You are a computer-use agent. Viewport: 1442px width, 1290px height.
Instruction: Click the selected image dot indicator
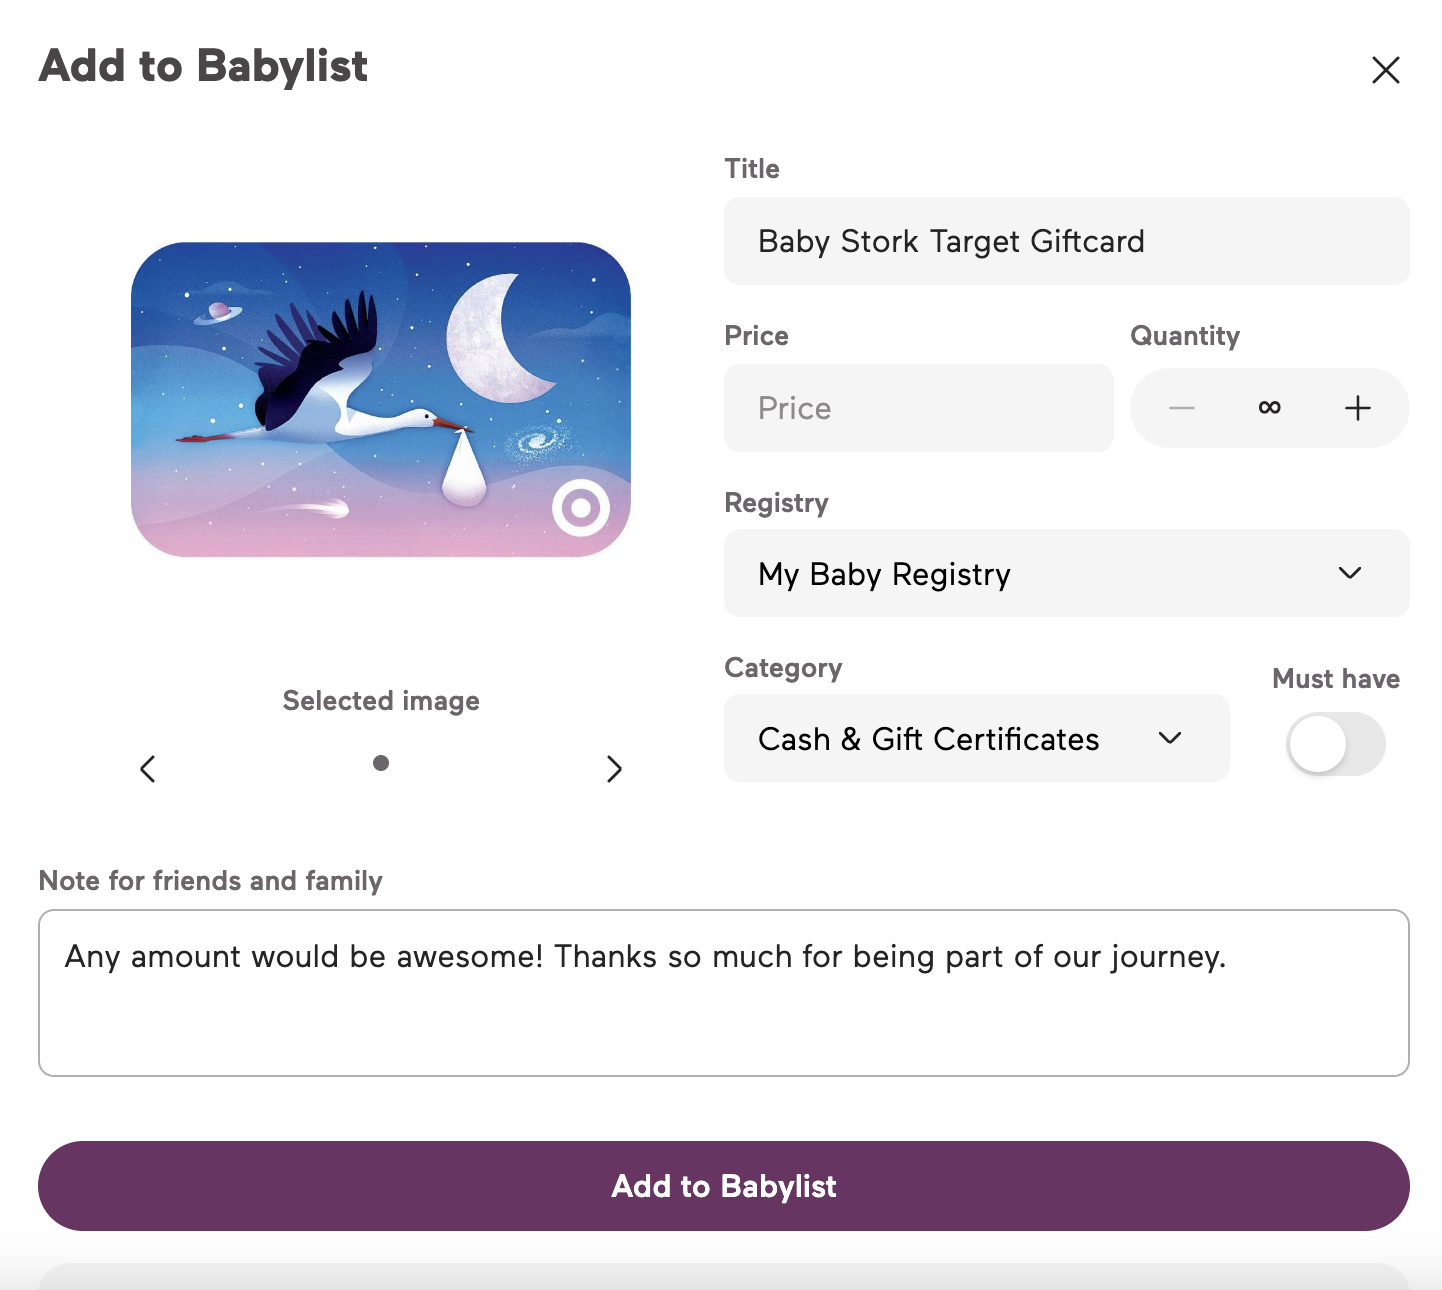pos(381,763)
